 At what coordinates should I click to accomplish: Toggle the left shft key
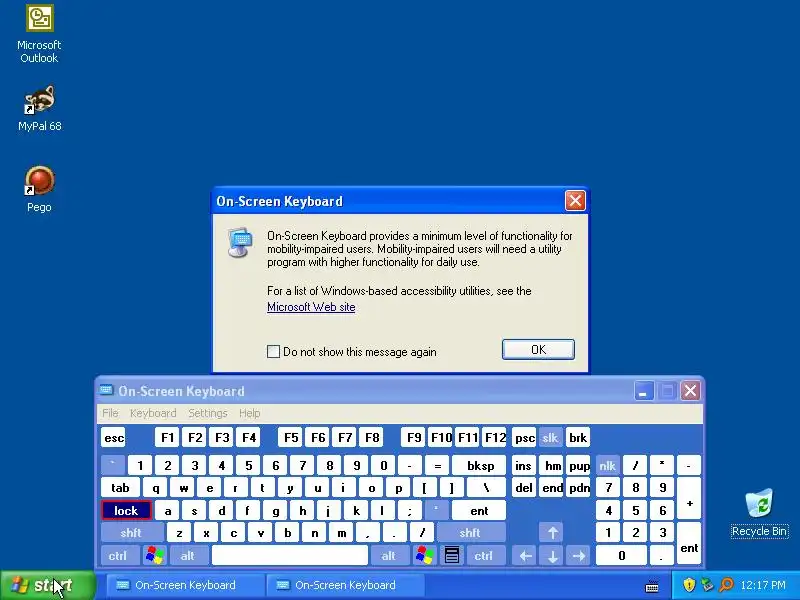[131, 533]
